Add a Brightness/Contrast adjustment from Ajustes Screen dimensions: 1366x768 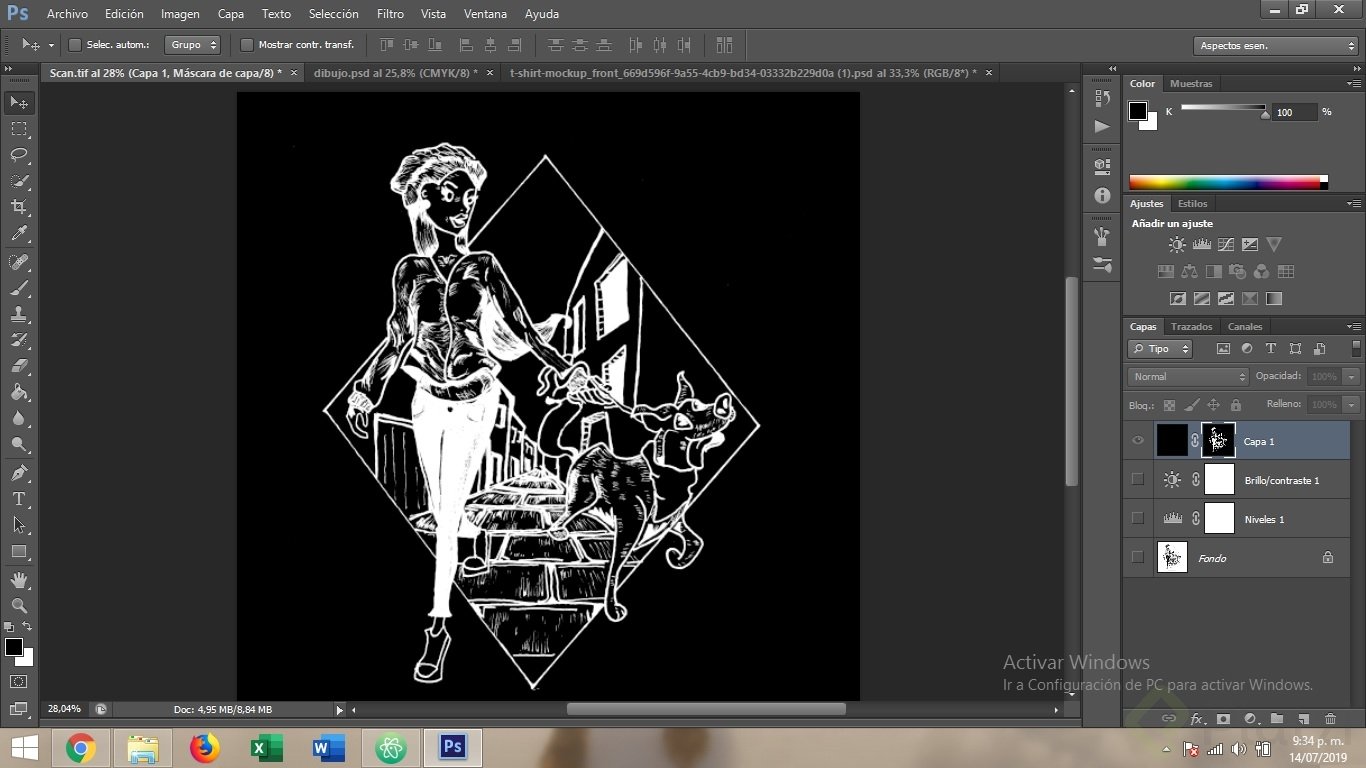(x=1178, y=244)
